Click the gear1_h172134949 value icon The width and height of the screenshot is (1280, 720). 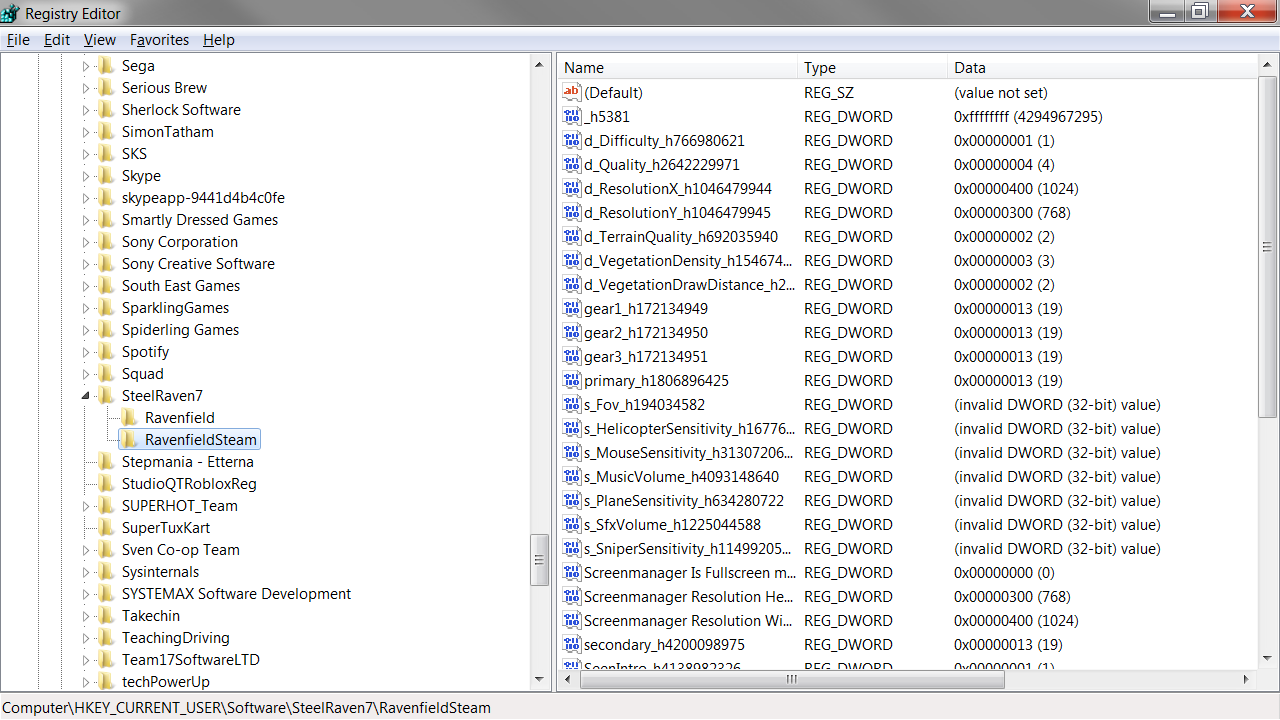coord(572,308)
